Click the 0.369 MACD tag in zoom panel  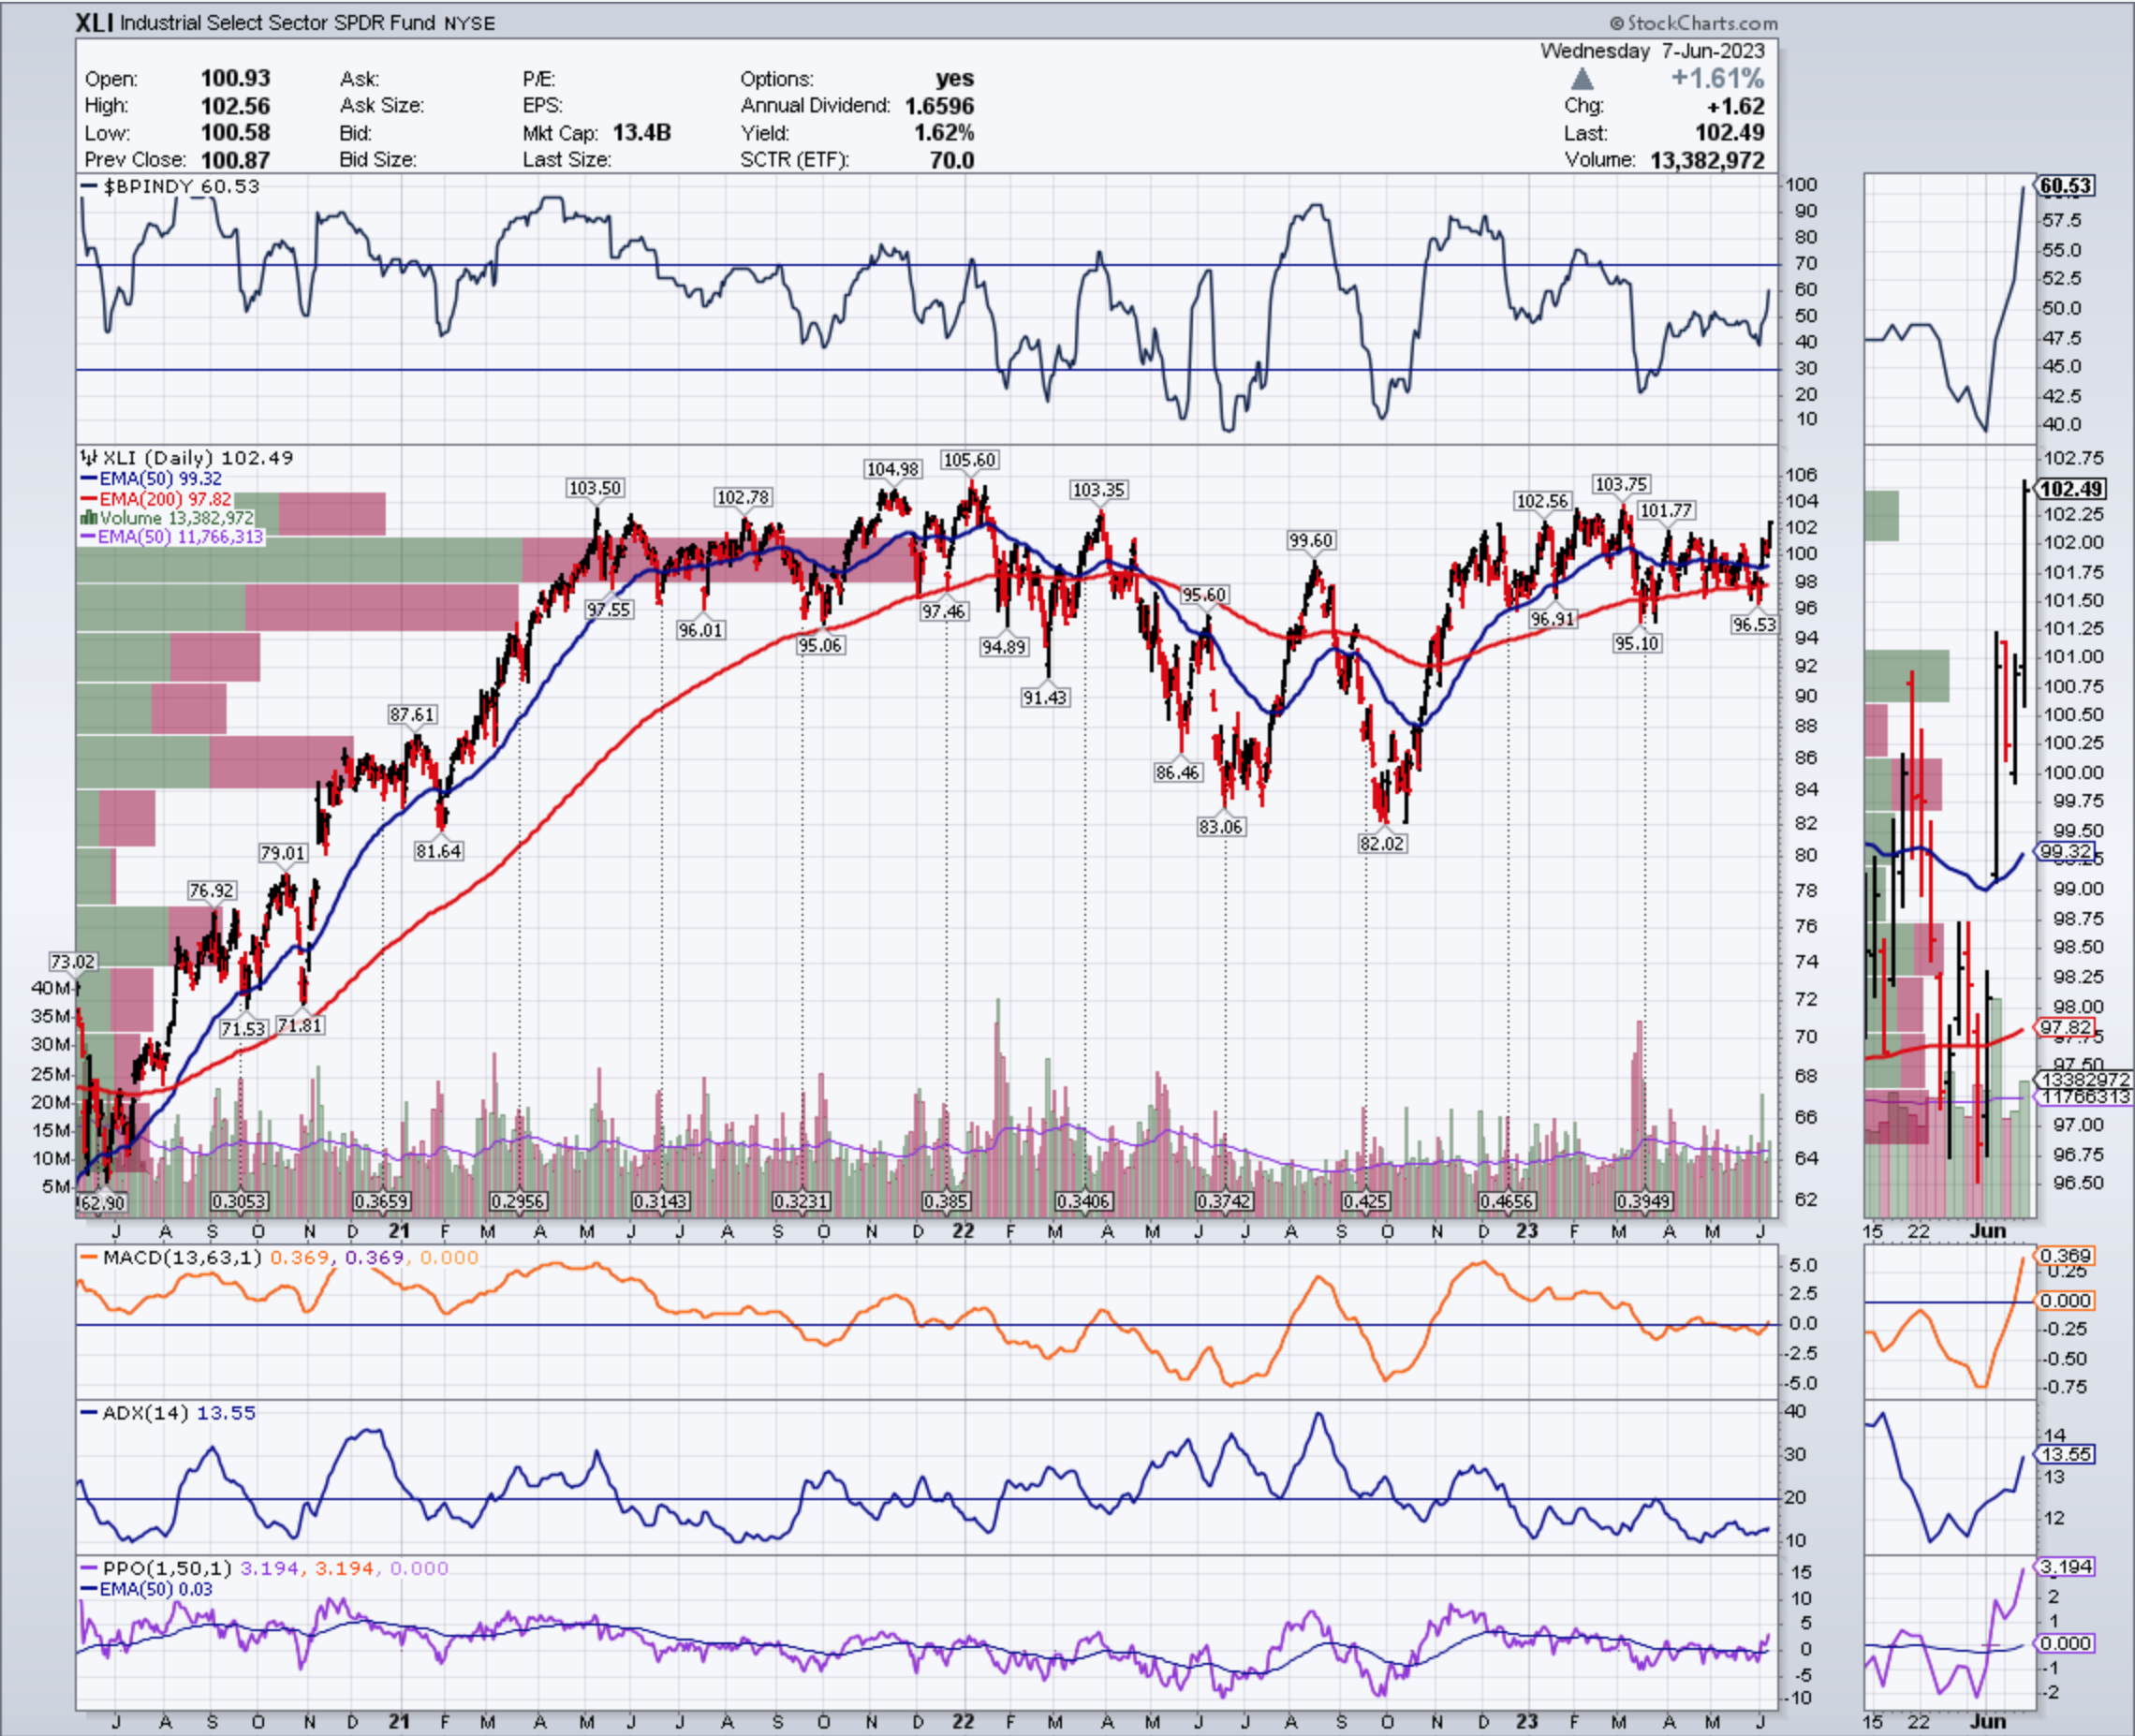[x=2065, y=1256]
